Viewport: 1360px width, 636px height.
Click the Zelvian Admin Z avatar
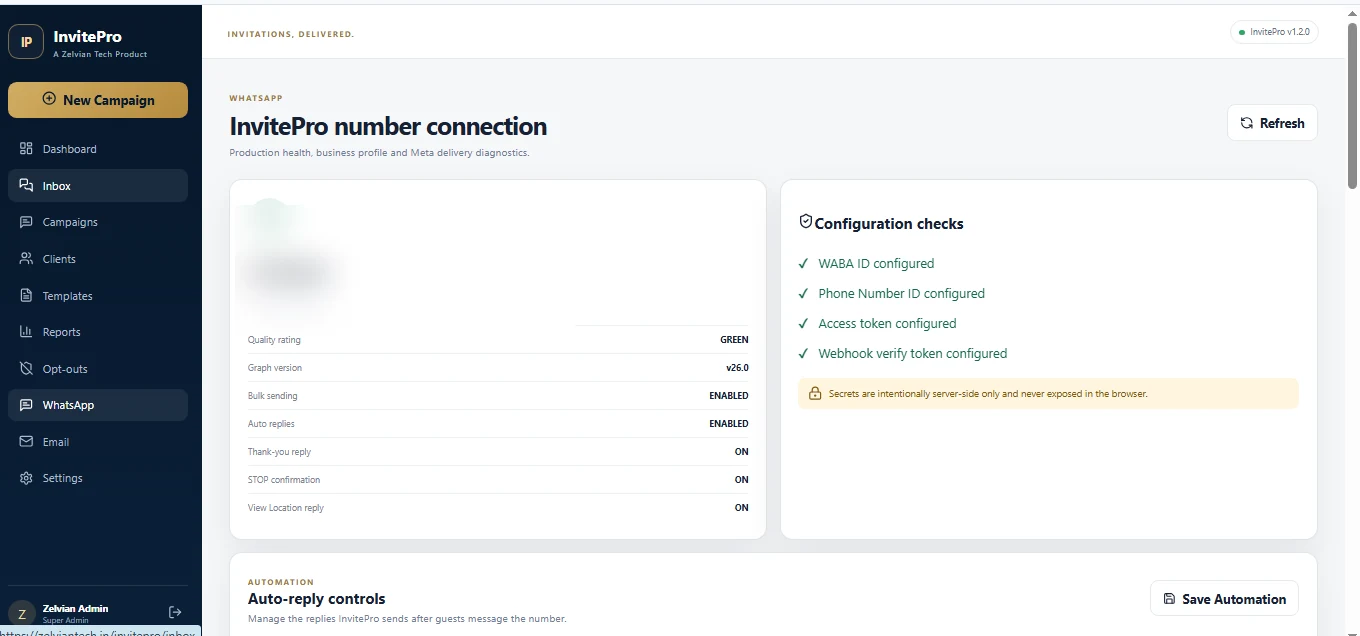point(21,613)
